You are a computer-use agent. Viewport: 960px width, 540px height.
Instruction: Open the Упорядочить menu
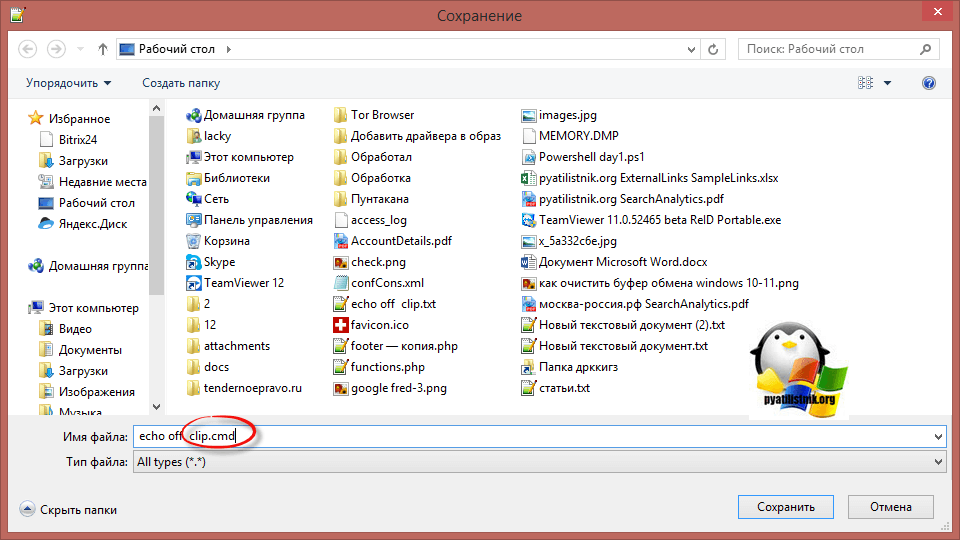click(x=68, y=83)
